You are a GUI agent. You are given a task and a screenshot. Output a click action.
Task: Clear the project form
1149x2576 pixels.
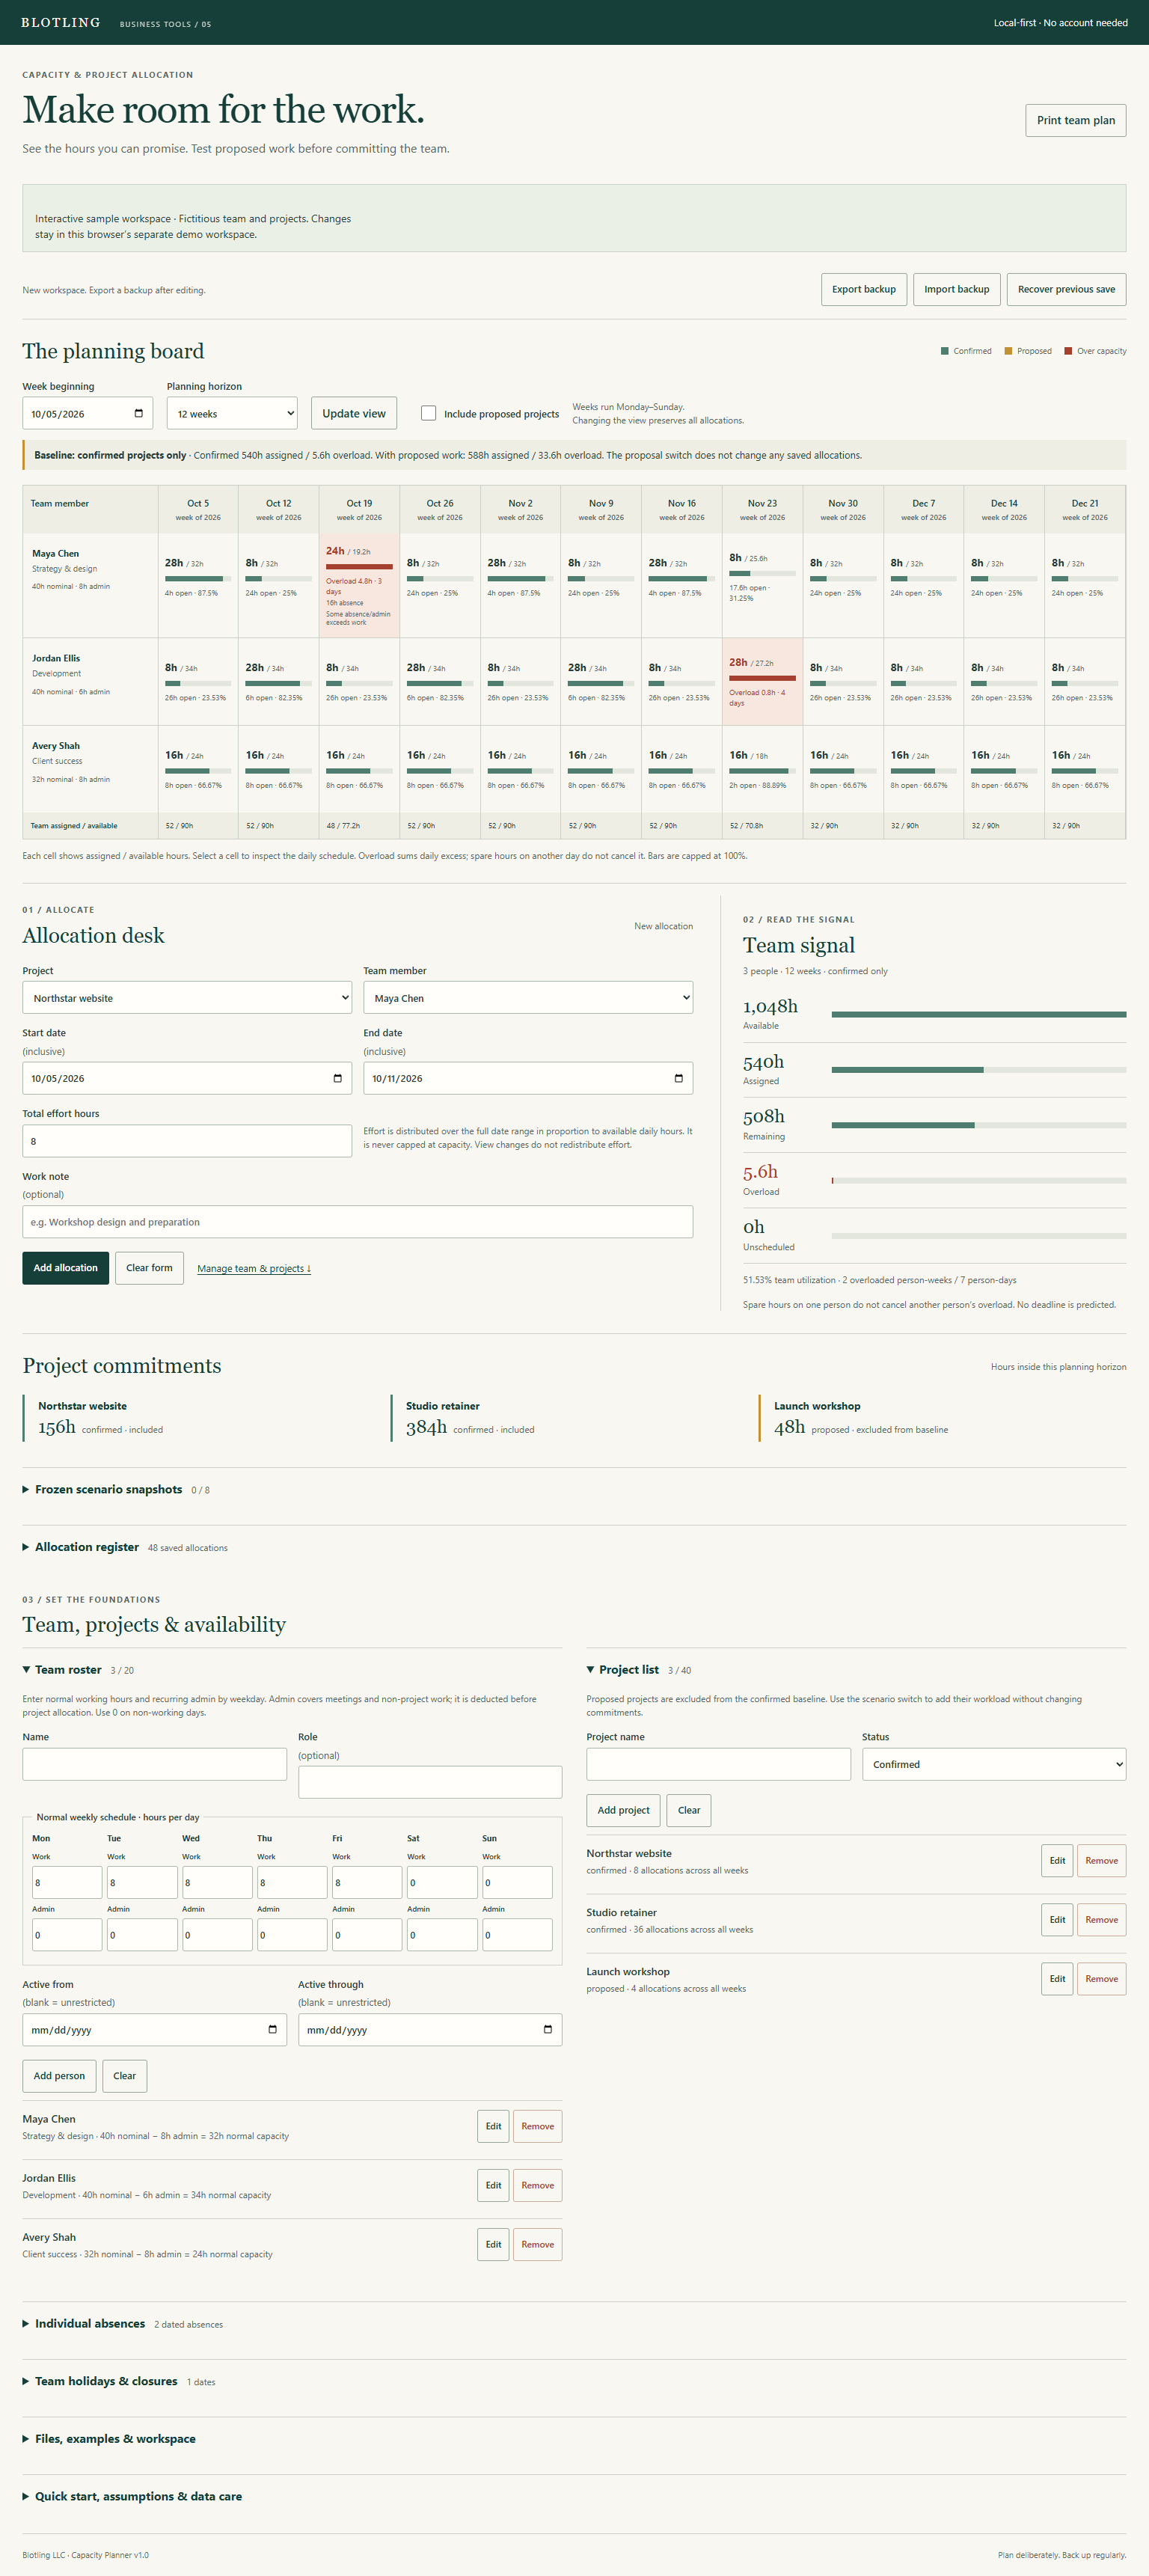click(689, 1810)
